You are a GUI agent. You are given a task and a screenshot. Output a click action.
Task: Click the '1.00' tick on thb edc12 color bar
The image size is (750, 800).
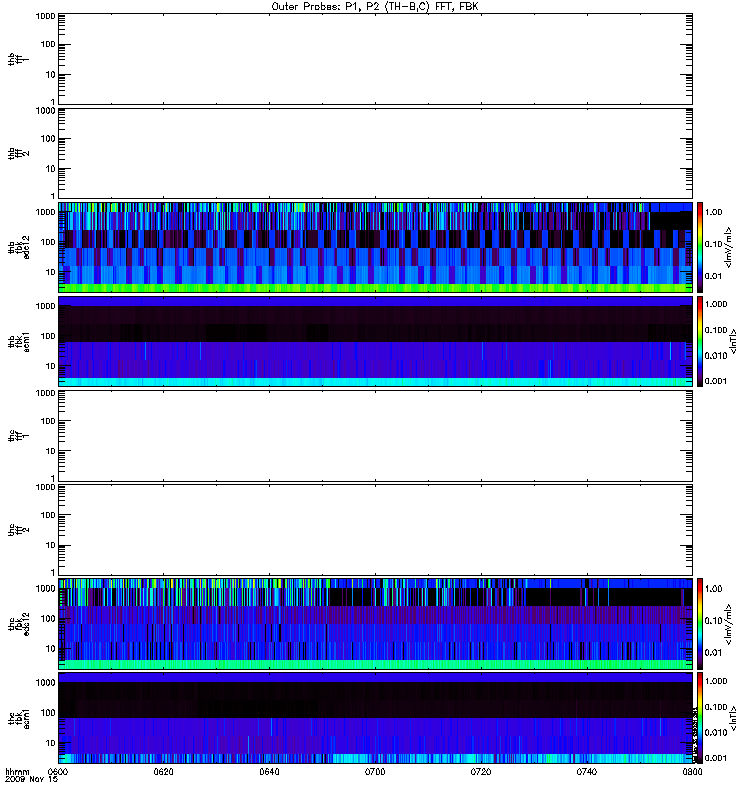713,212
